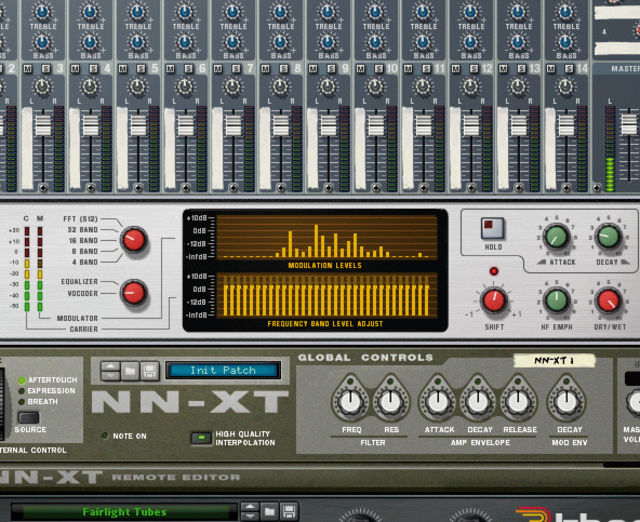Click the NN-XT Filter Res knob
Image resolution: width=640 pixels, height=522 pixels.
point(390,402)
